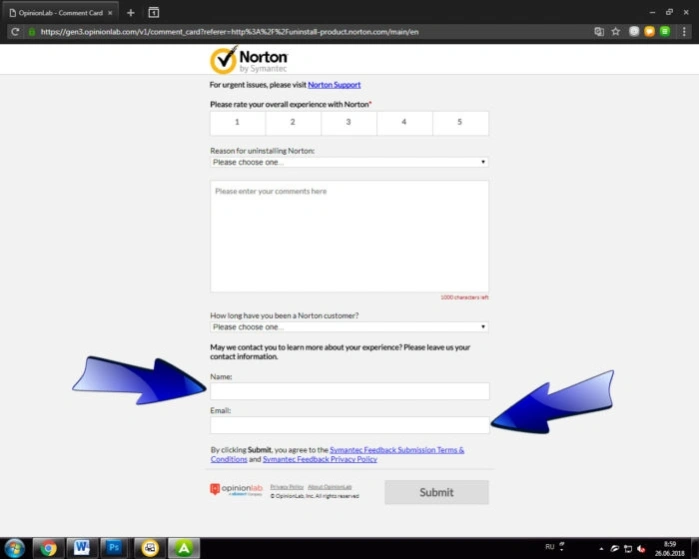The width and height of the screenshot is (699, 559).
Task: Rate overall experience as 4
Action: [x=404, y=123]
